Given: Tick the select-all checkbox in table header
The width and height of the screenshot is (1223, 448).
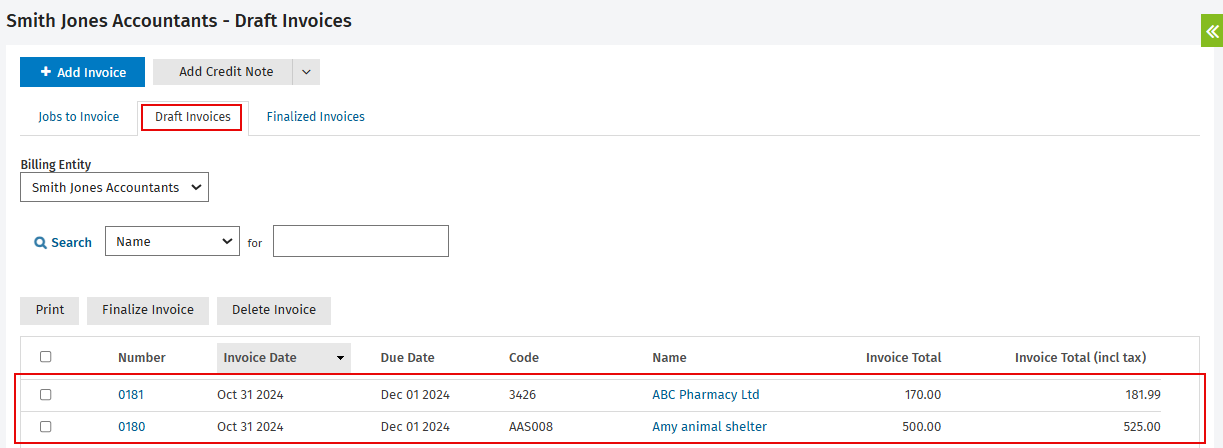Looking at the screenshot, I should (x=45, y=357).
